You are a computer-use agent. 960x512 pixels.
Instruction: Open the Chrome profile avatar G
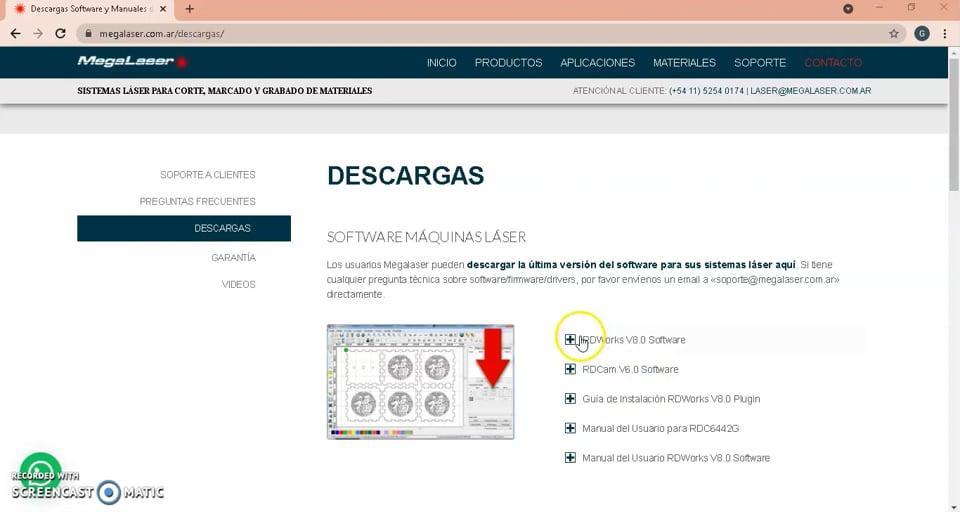click(x=922, y=34)
